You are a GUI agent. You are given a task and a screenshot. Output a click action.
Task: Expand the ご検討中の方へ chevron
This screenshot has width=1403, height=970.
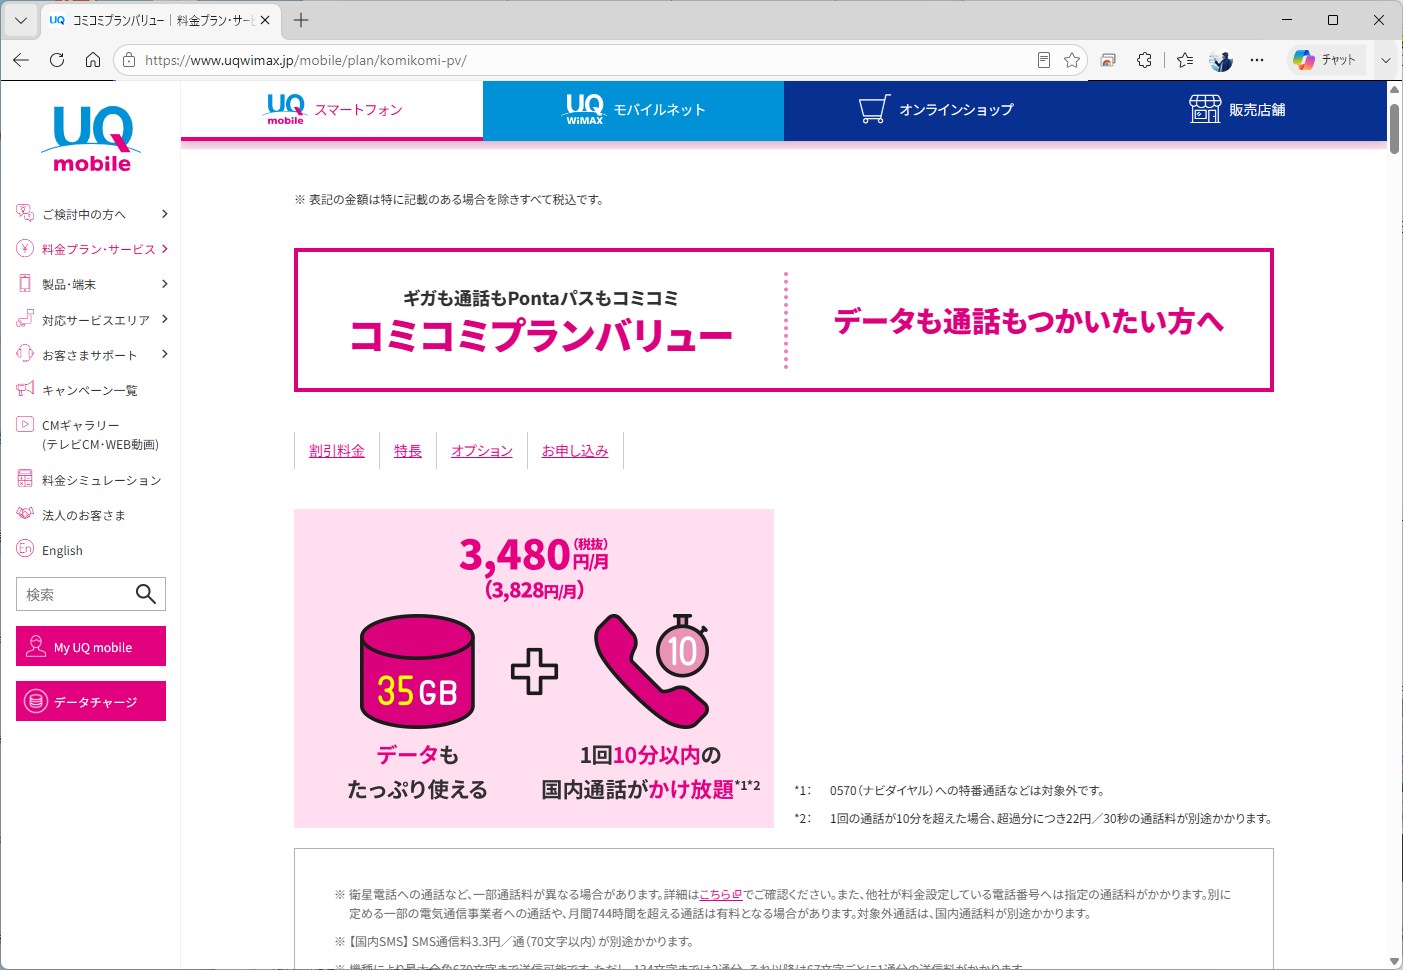click(164, 214)
